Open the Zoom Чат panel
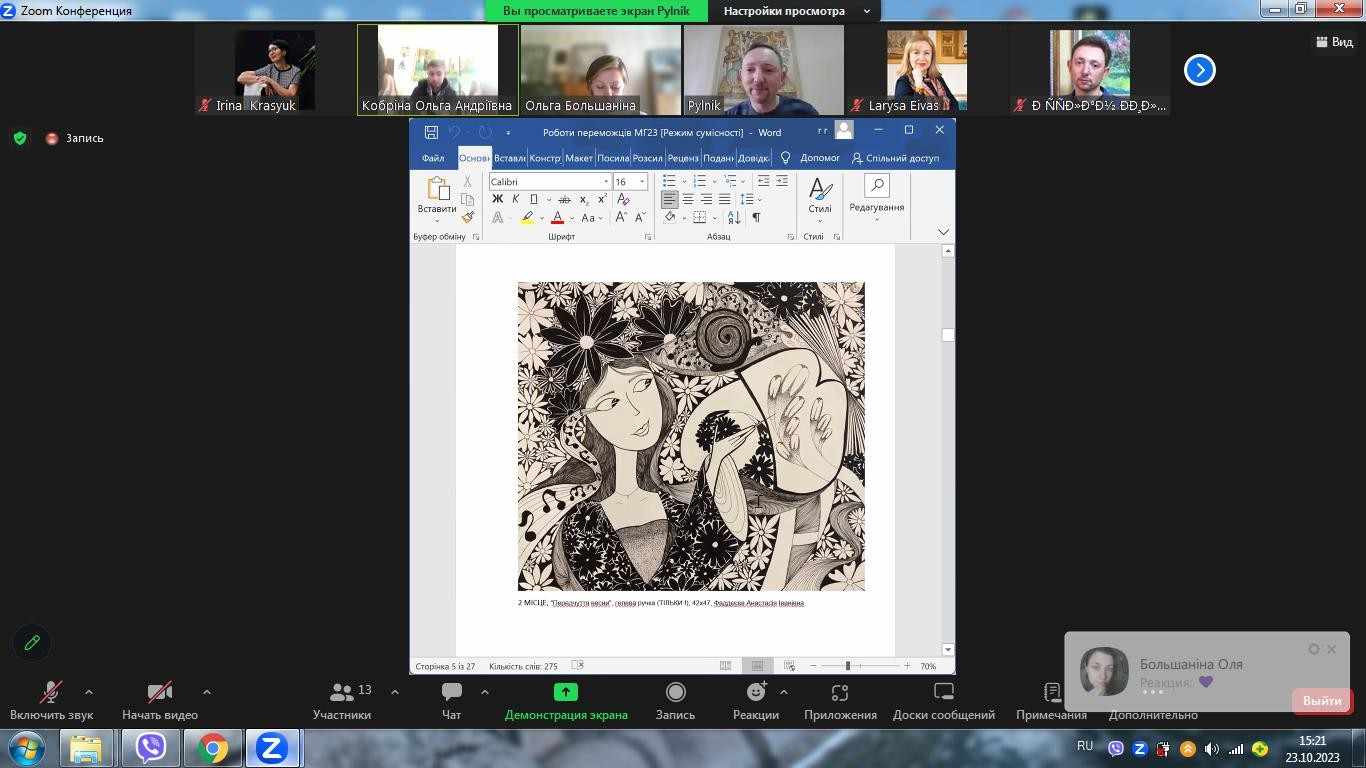 tap(451, 701)
